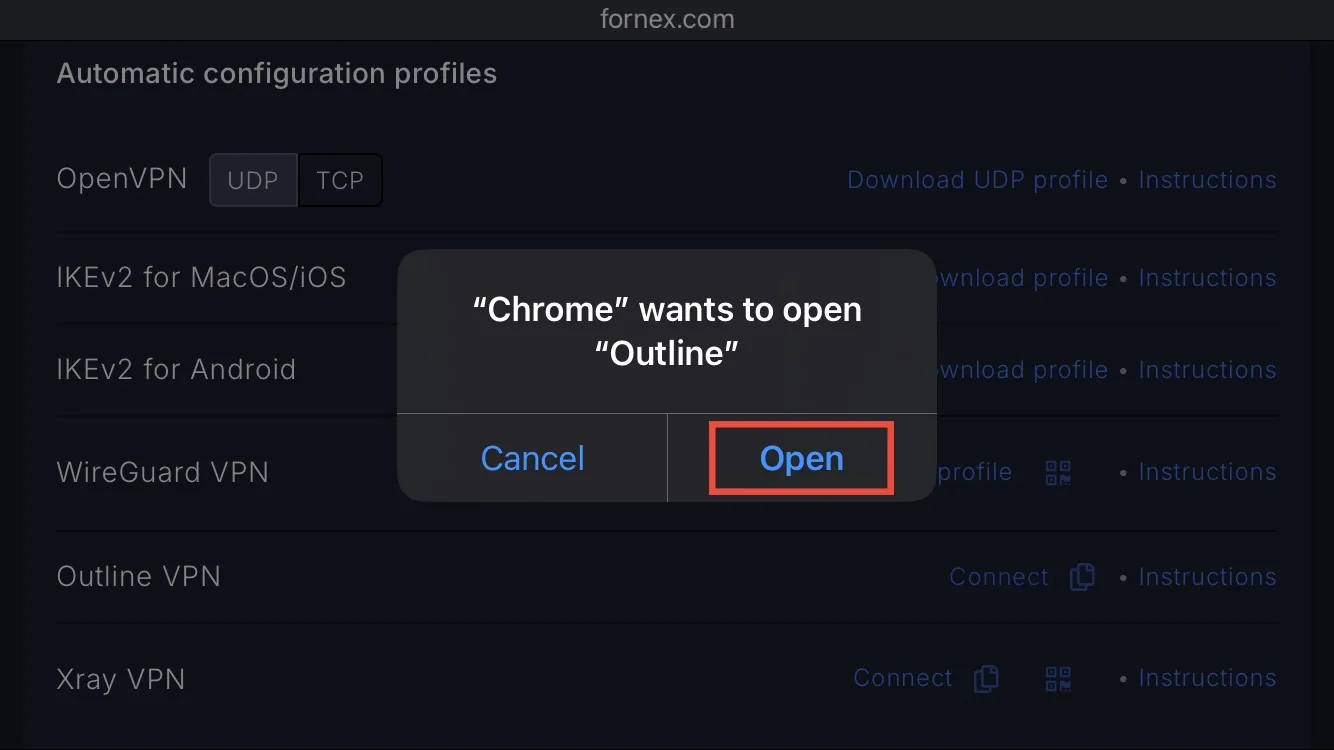Click Download UDP profile link
Image resolution: width=1334 pixels, height=750 pixels.
click(977, 180)
